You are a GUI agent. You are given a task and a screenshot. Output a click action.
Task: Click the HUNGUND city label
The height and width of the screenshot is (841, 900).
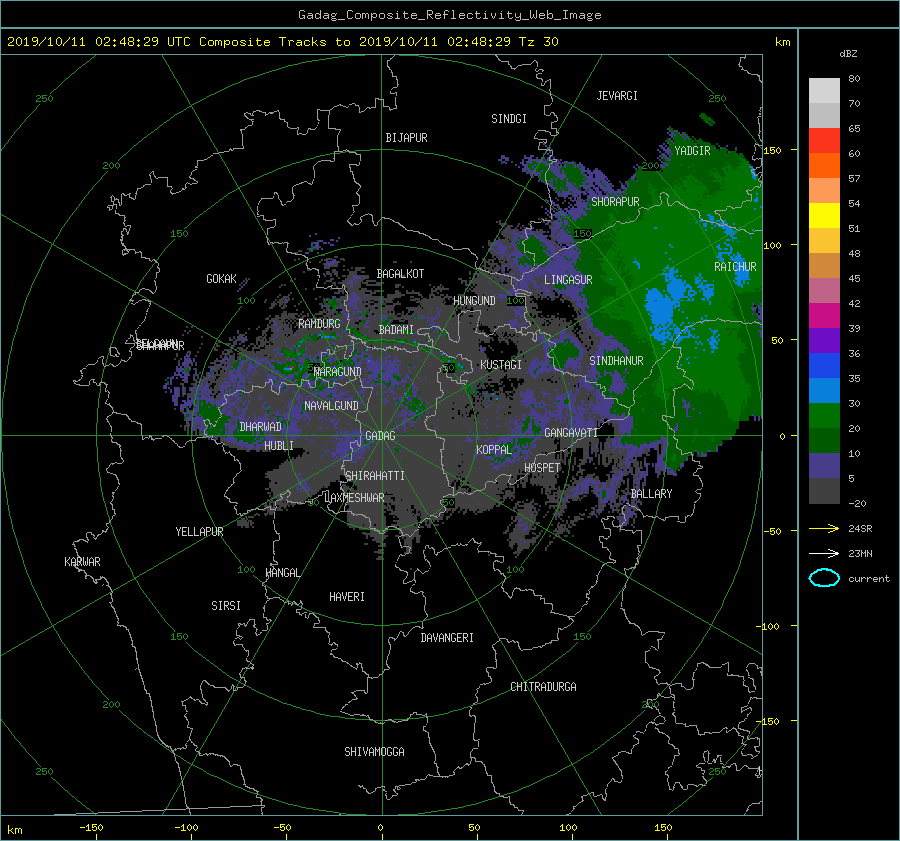point(474,301)
